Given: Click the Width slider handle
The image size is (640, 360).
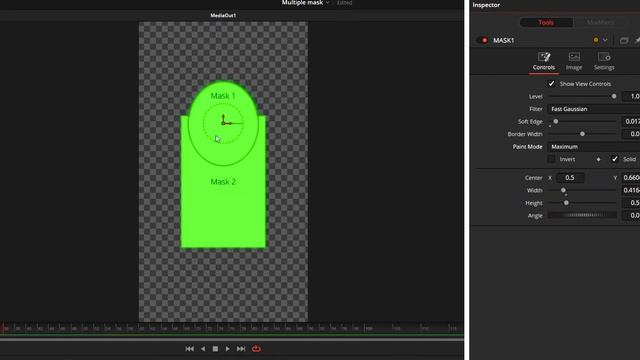Looking at the screenshot, I should [x=563, y=190].
